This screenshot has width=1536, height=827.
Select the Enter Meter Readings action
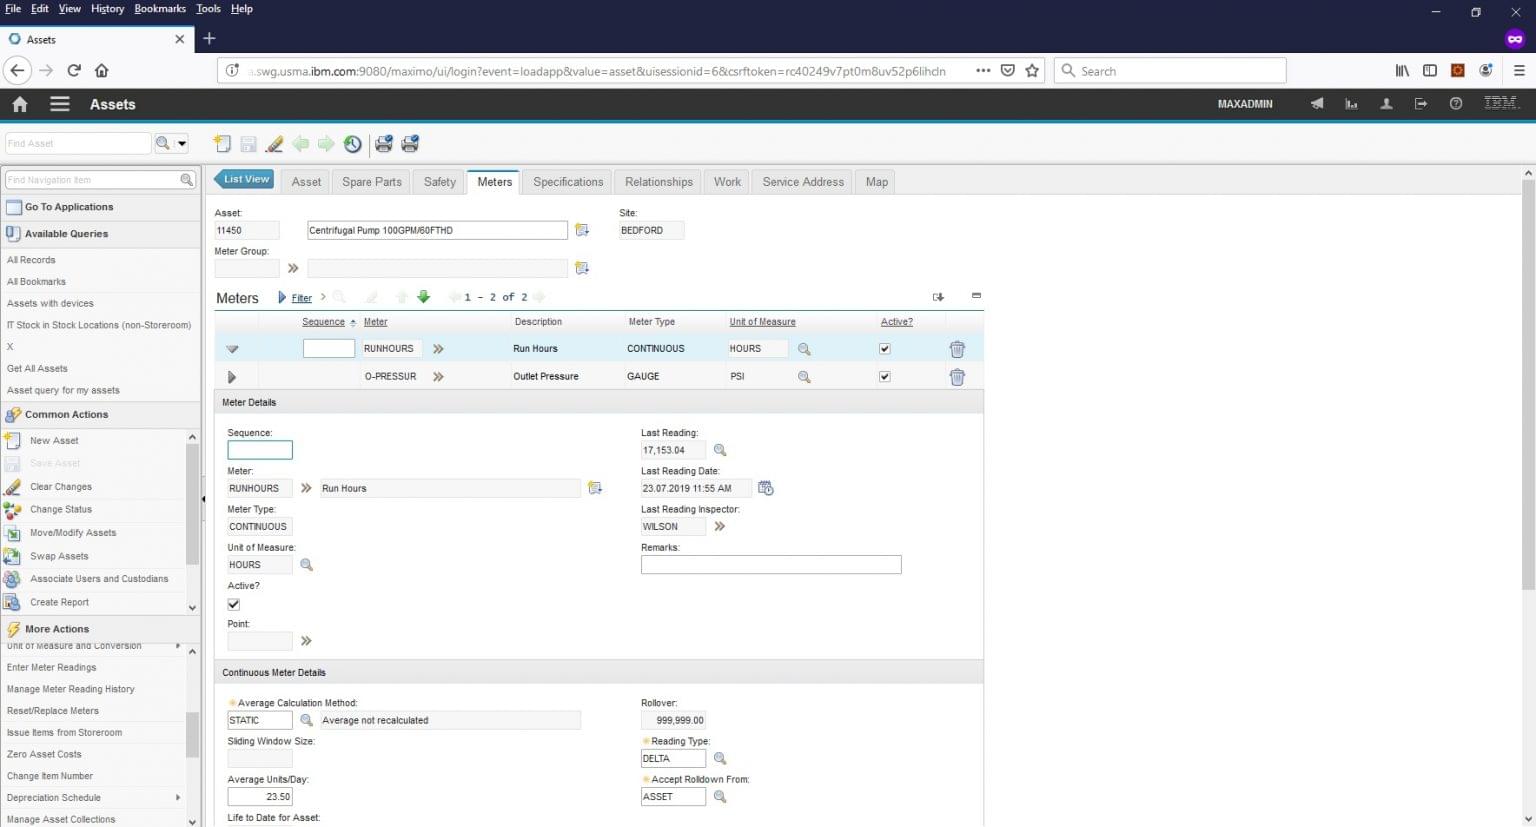52,667
